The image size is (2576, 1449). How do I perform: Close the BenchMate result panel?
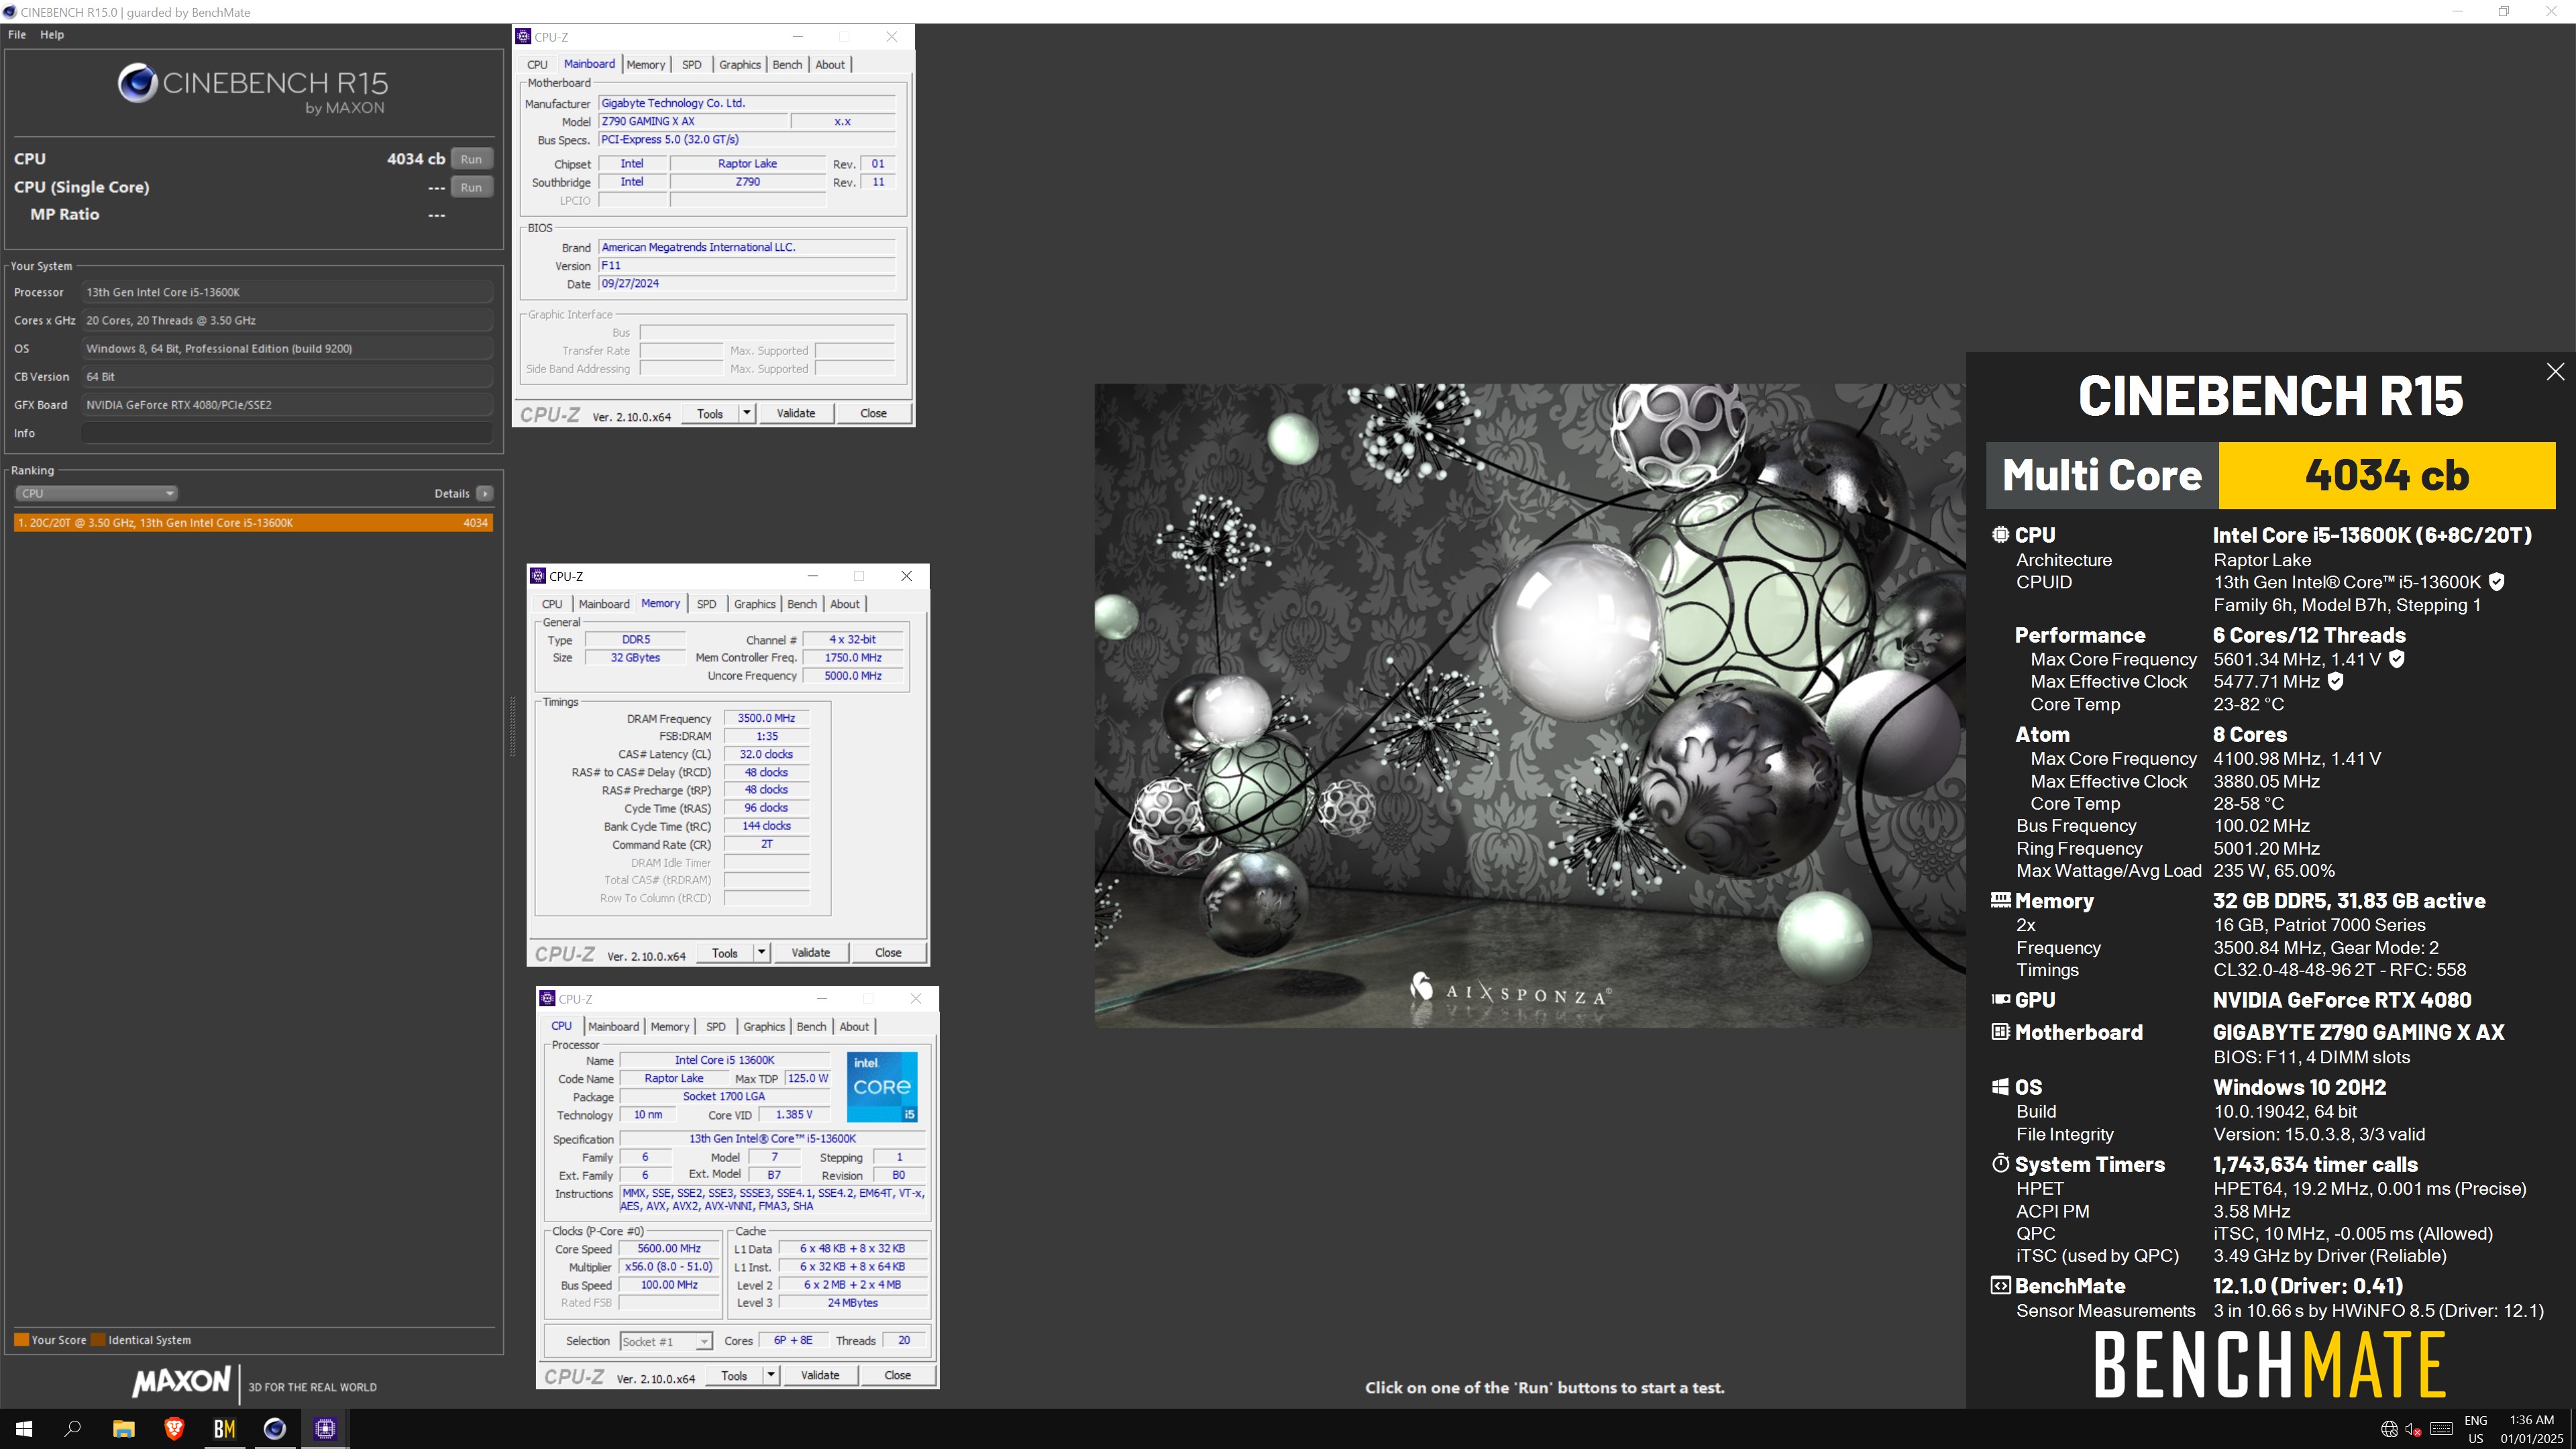[x=2555, y=372]
